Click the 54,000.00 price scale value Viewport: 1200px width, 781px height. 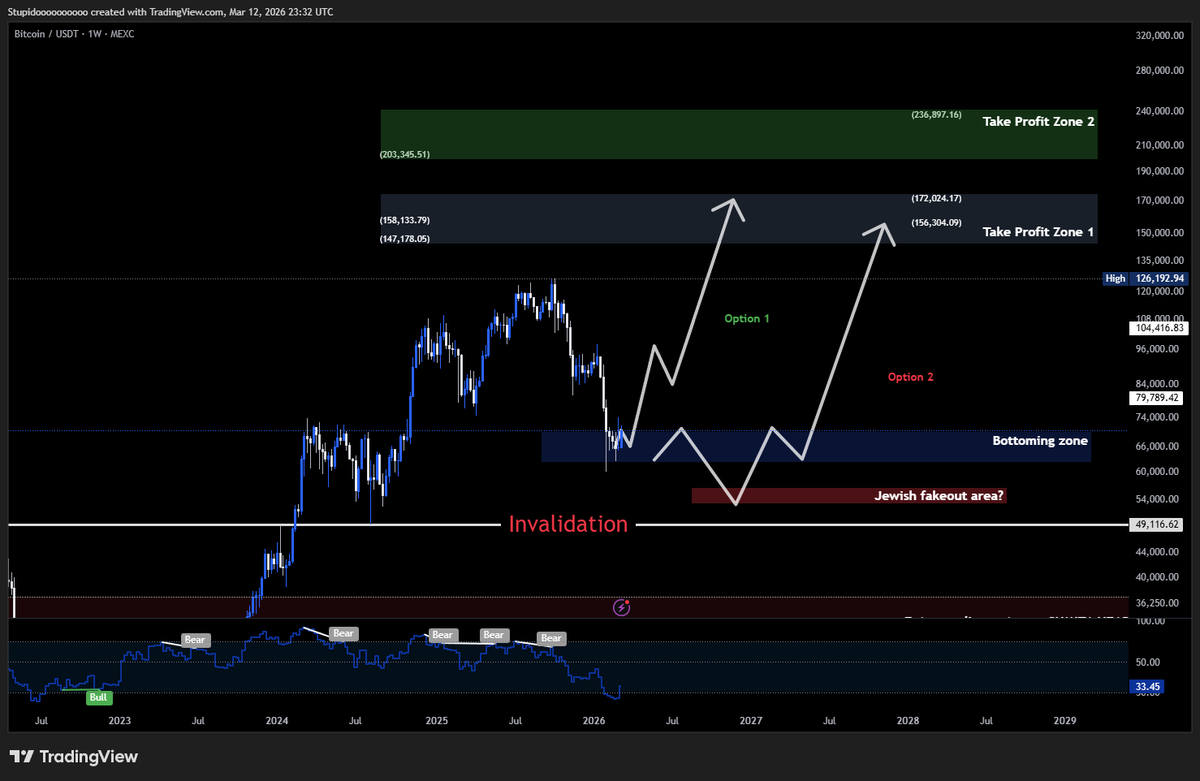click(1159, 499)
